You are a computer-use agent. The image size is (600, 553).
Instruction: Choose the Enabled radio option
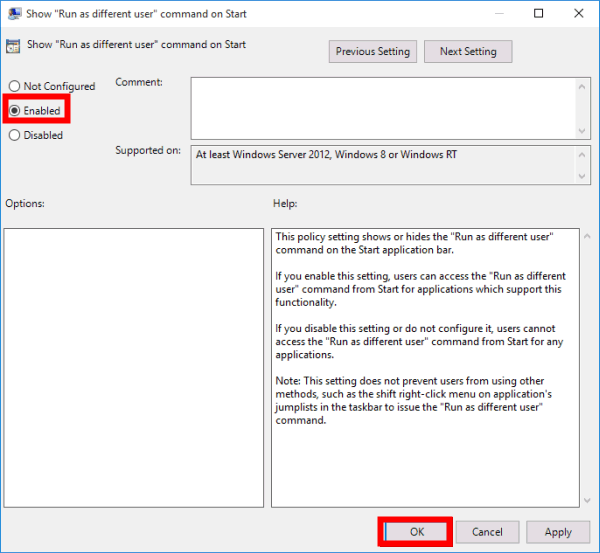[x=15, y=111]
